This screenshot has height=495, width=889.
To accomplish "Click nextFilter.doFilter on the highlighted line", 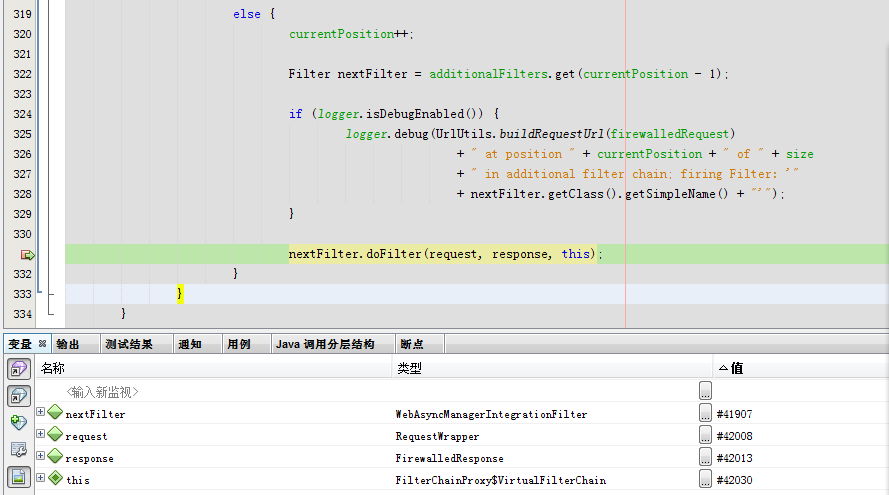I will click(355, 254).
